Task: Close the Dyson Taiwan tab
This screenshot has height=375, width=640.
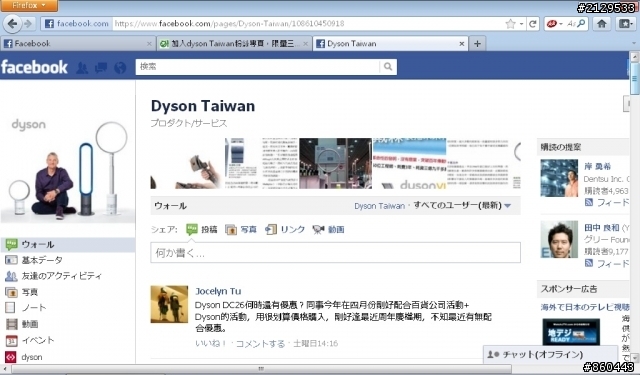Action: coord(462,44)
